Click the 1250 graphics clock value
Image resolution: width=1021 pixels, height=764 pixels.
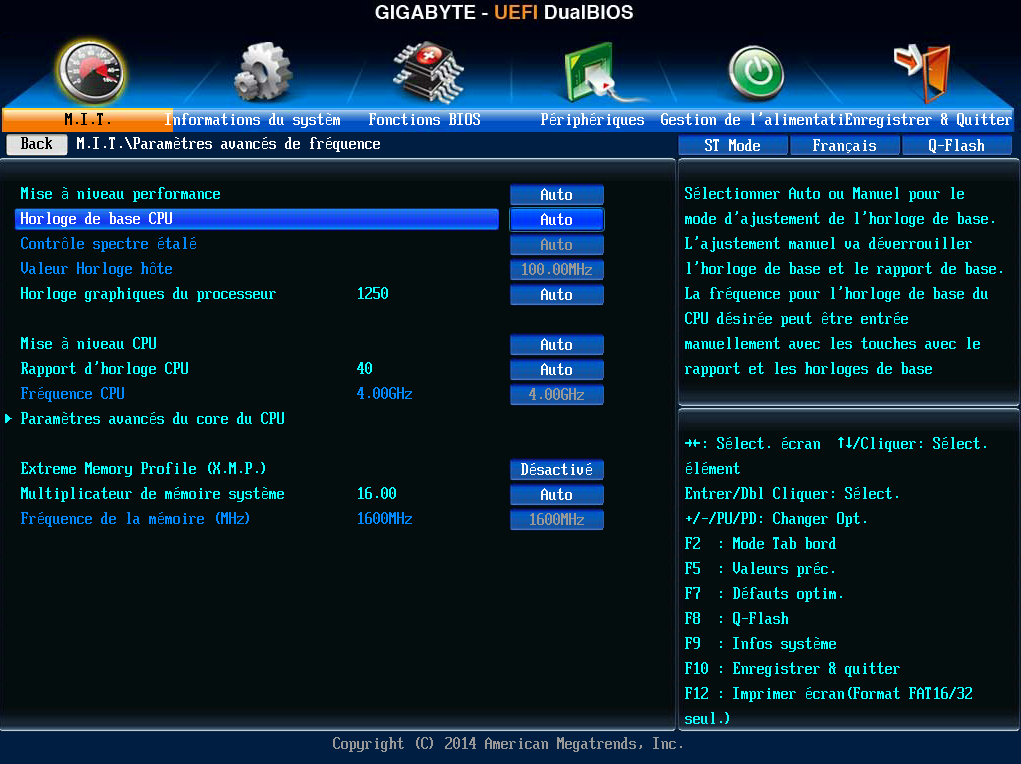pyautogui.click(x=372, y=294)
